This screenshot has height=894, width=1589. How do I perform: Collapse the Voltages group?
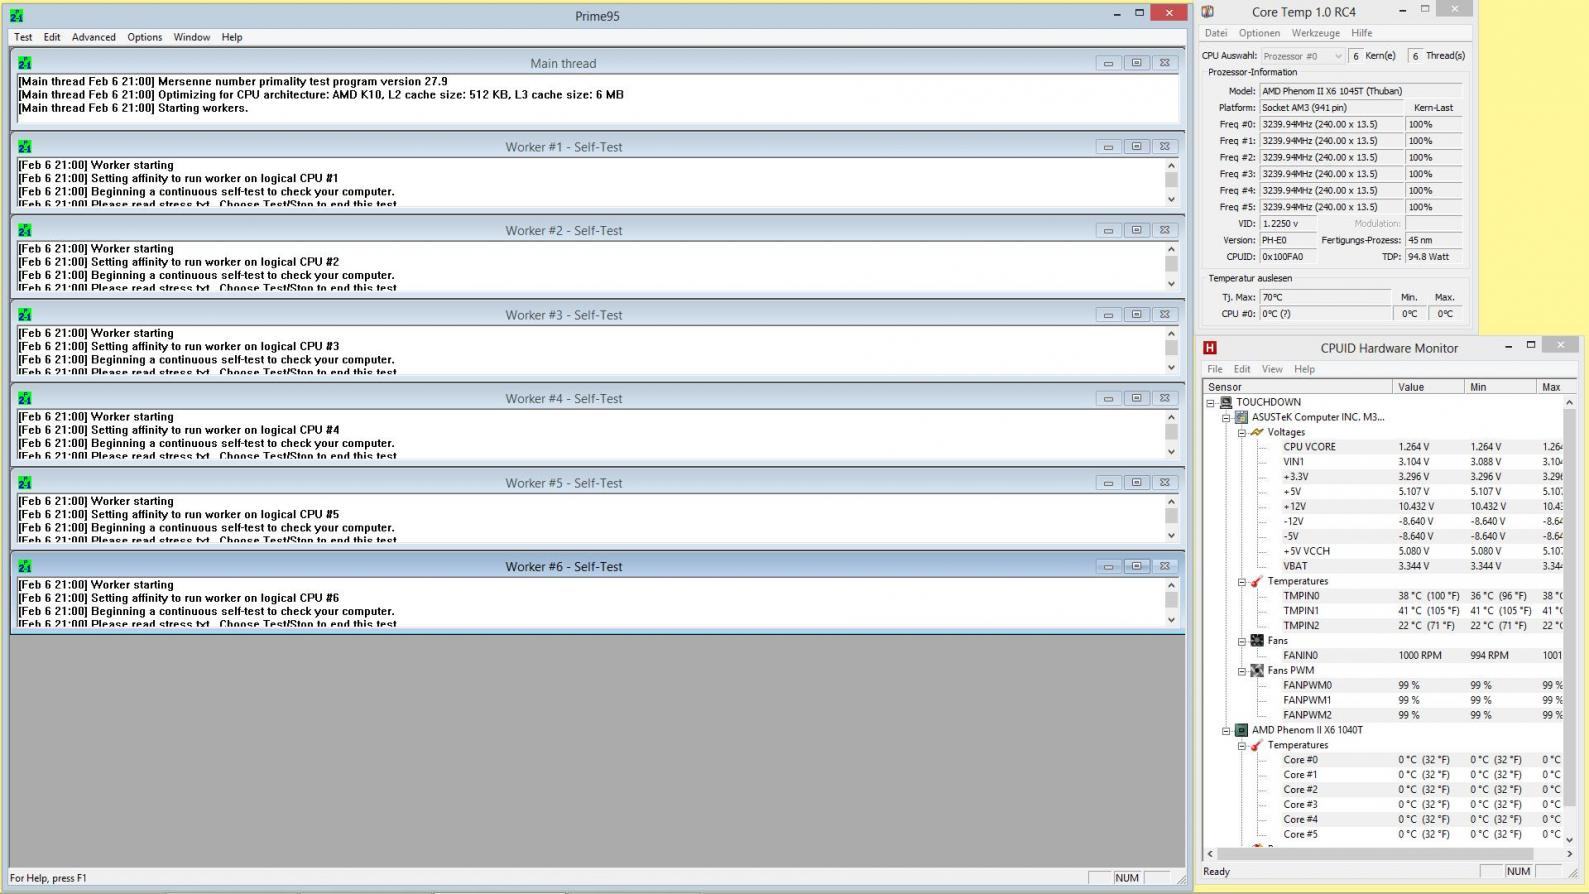pos(1242,432)
